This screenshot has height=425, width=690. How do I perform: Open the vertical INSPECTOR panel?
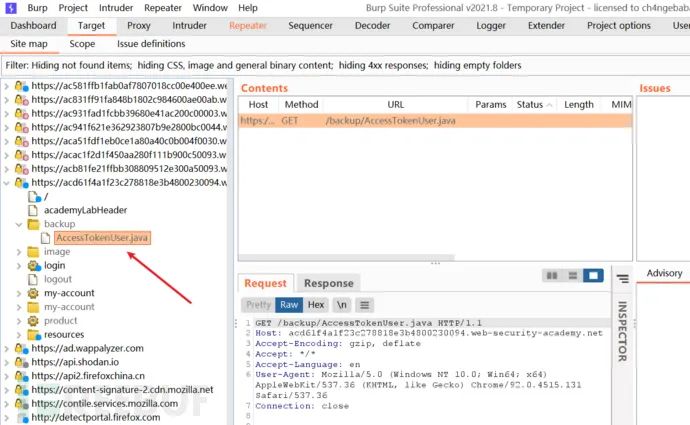pyautogui.click(x=622, y=331)
